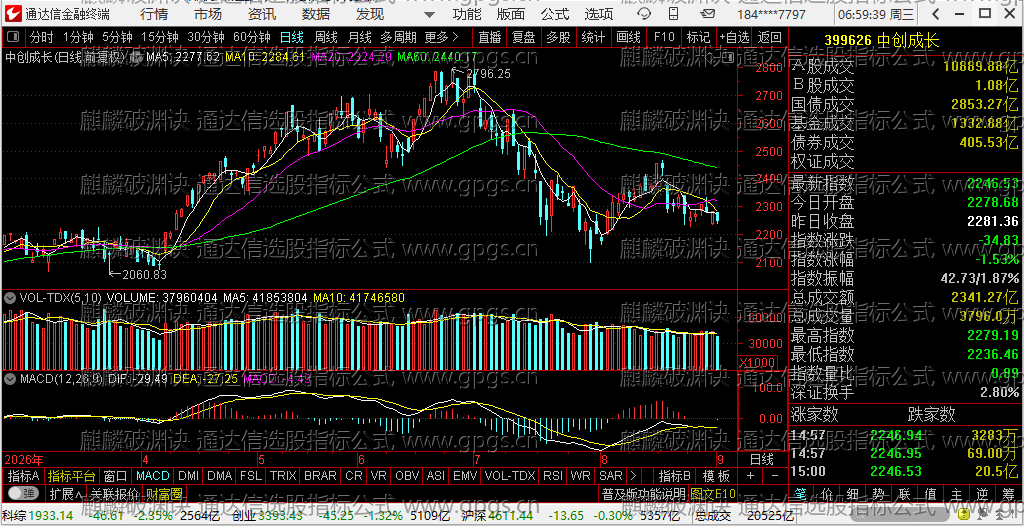
Task: Click the 多股 multi-stock button
Action: click(x=559, y=37)
